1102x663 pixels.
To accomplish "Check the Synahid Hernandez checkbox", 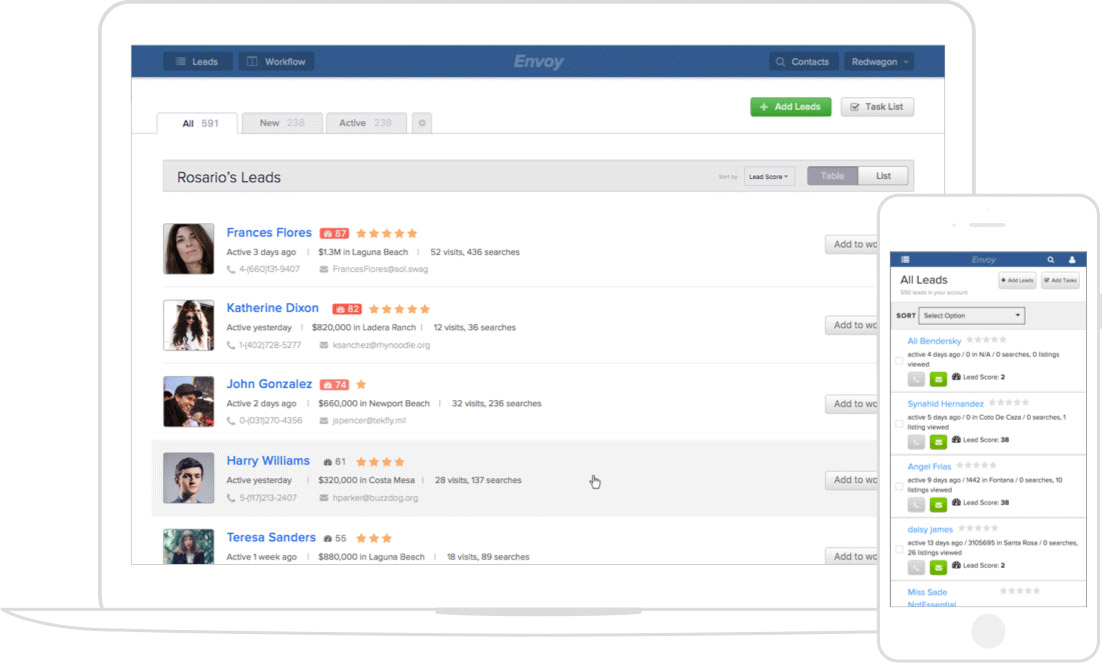I will coord(899,423).
